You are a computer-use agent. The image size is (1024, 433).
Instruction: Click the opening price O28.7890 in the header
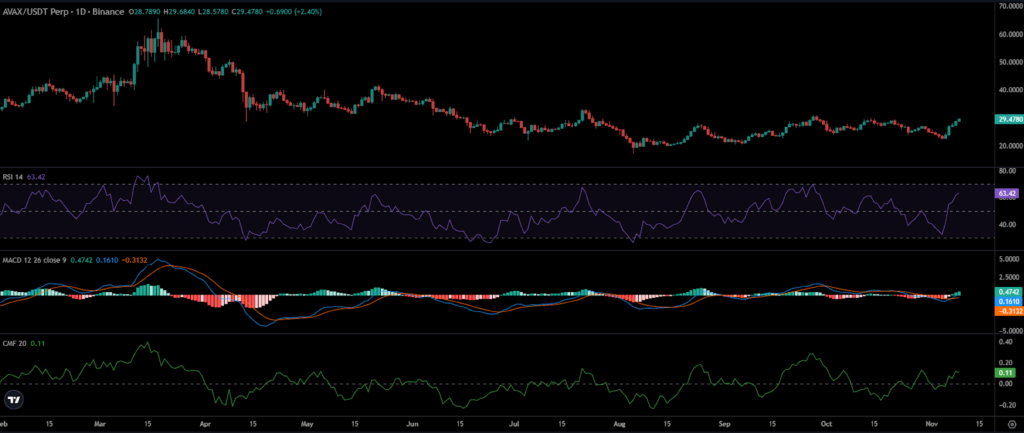(x=146, y=12)
